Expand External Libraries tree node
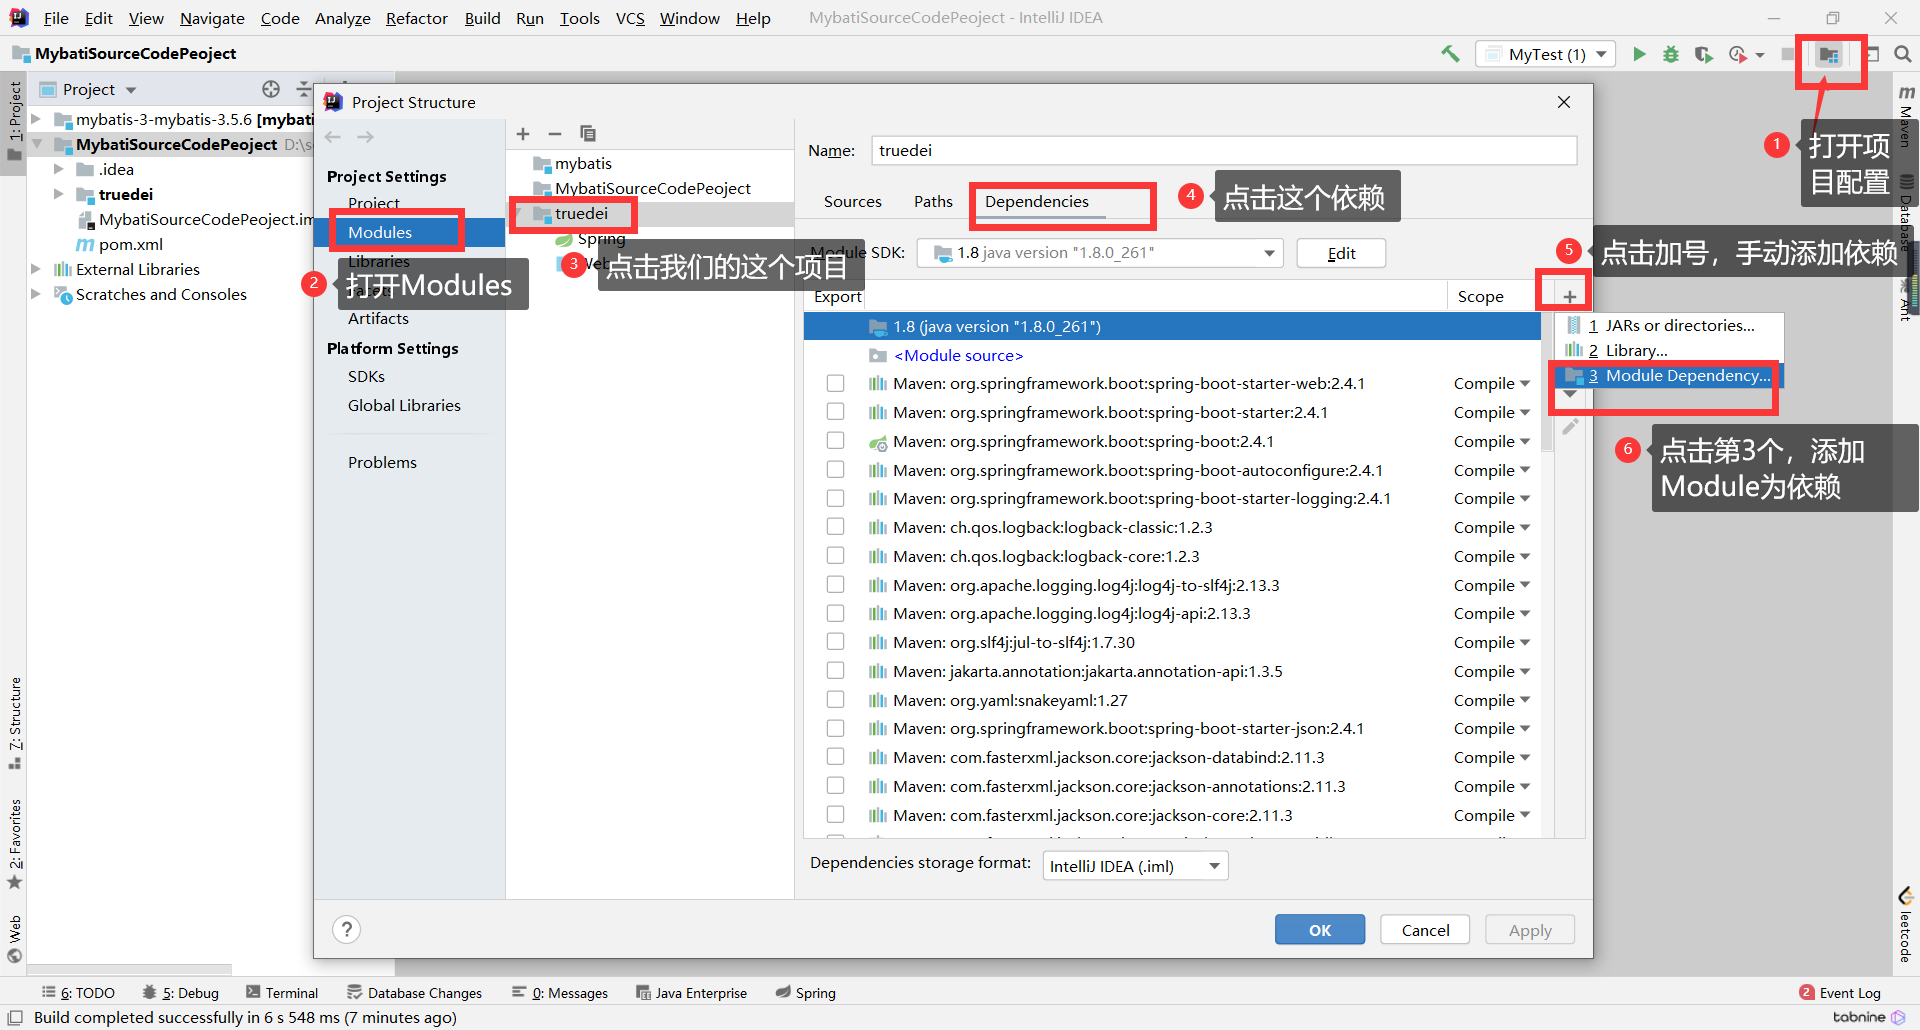The image size is (1920, 1030). tap(36, 269)
